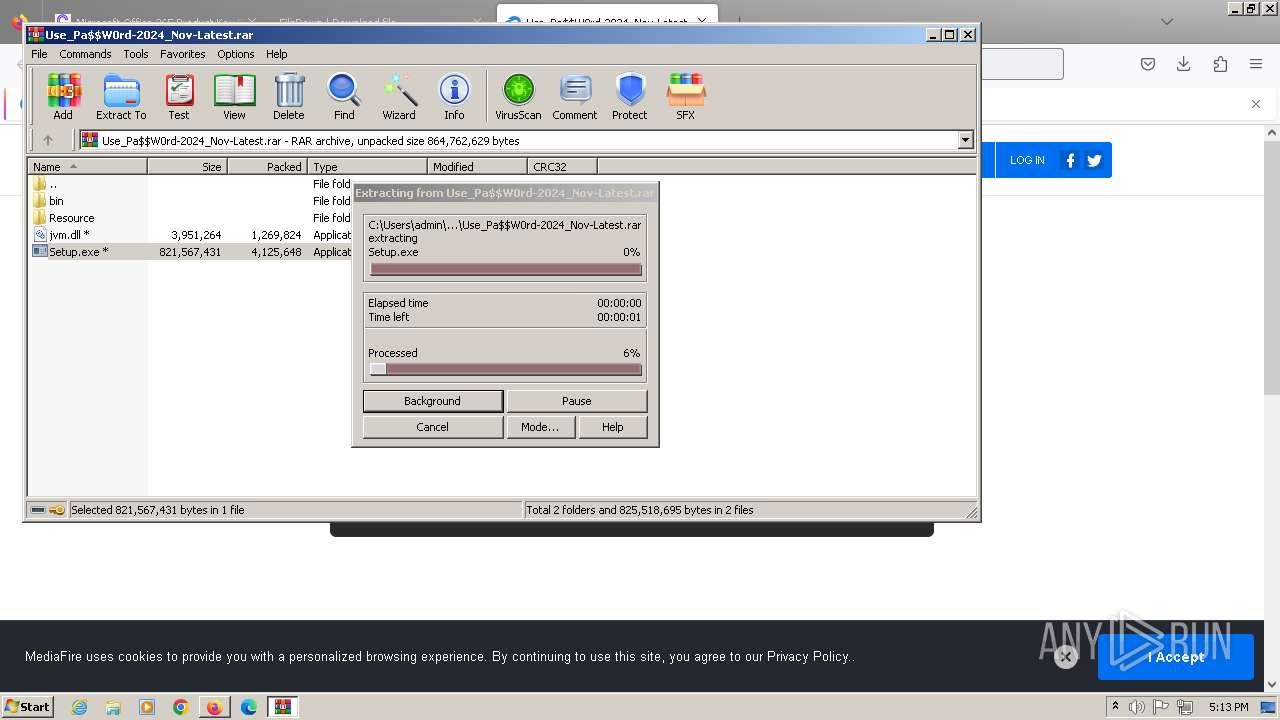This screenshot has height=720, width=1280.
Task: Click the Extract To toolbar icon
Action: (x=121, y=97)
